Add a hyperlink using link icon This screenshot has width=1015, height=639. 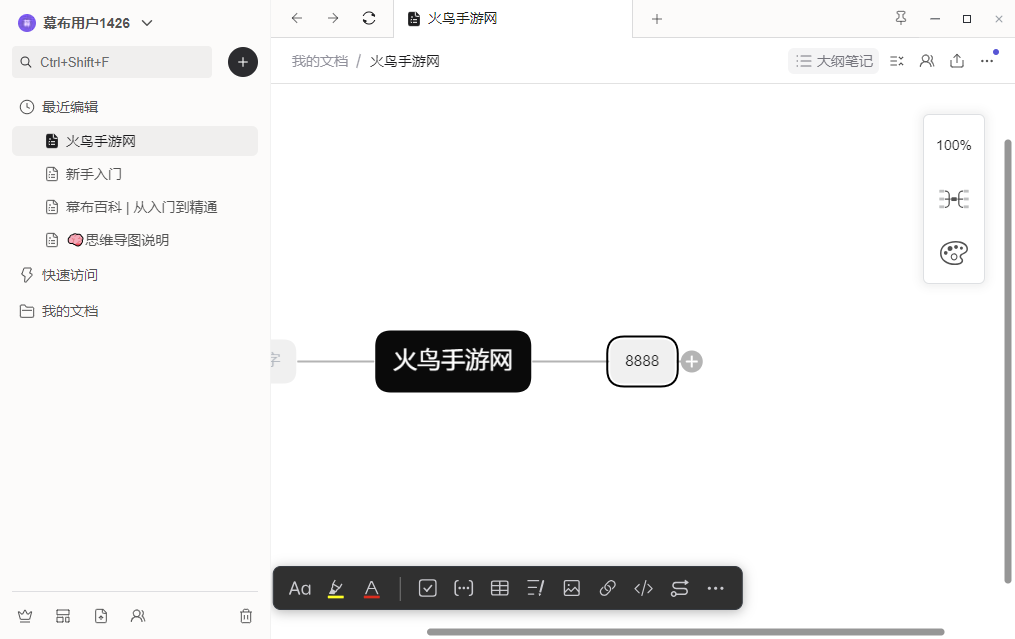click(x=607, y=588)
